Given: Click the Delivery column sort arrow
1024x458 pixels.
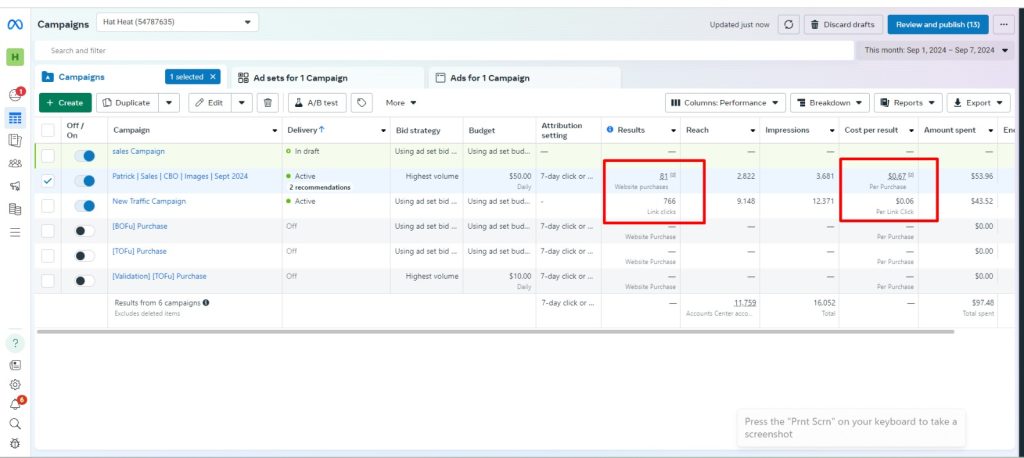Looking at the screenshot, I should pos(322,129).
